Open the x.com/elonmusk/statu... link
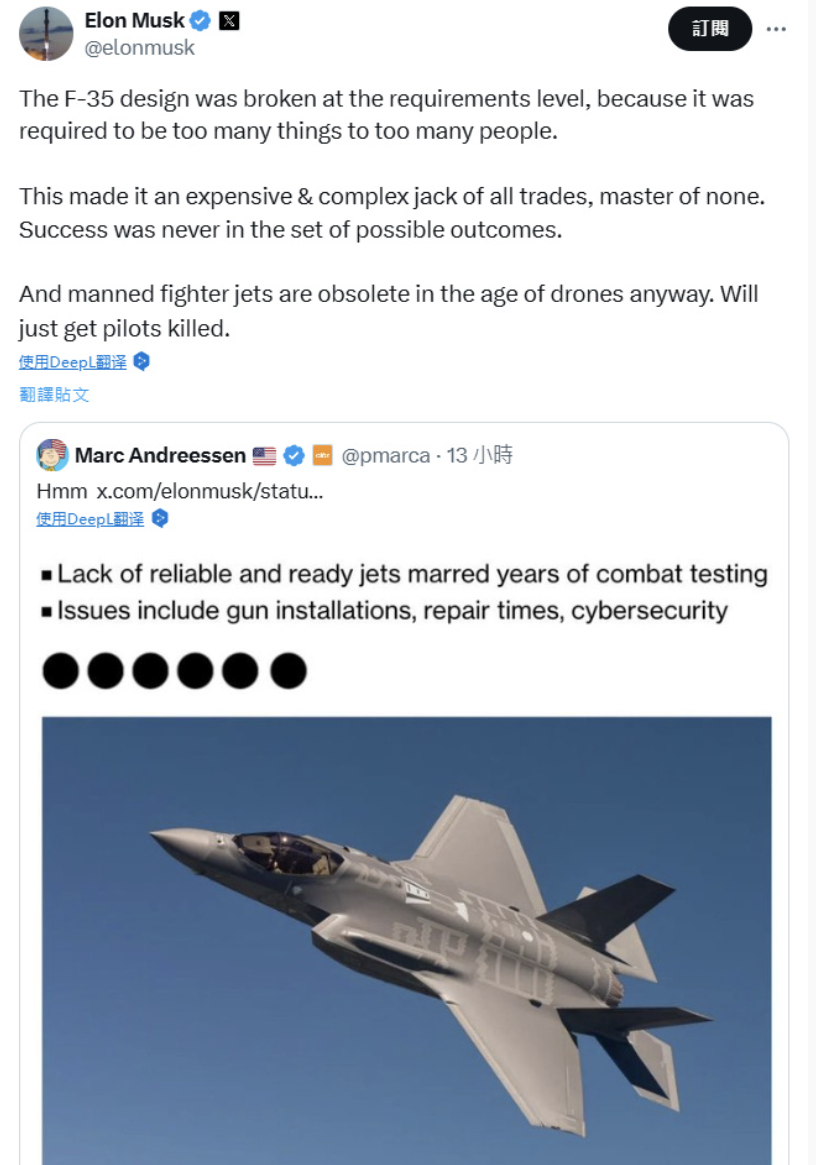Screen dimensions: 816x1165 tap(209, 491)
